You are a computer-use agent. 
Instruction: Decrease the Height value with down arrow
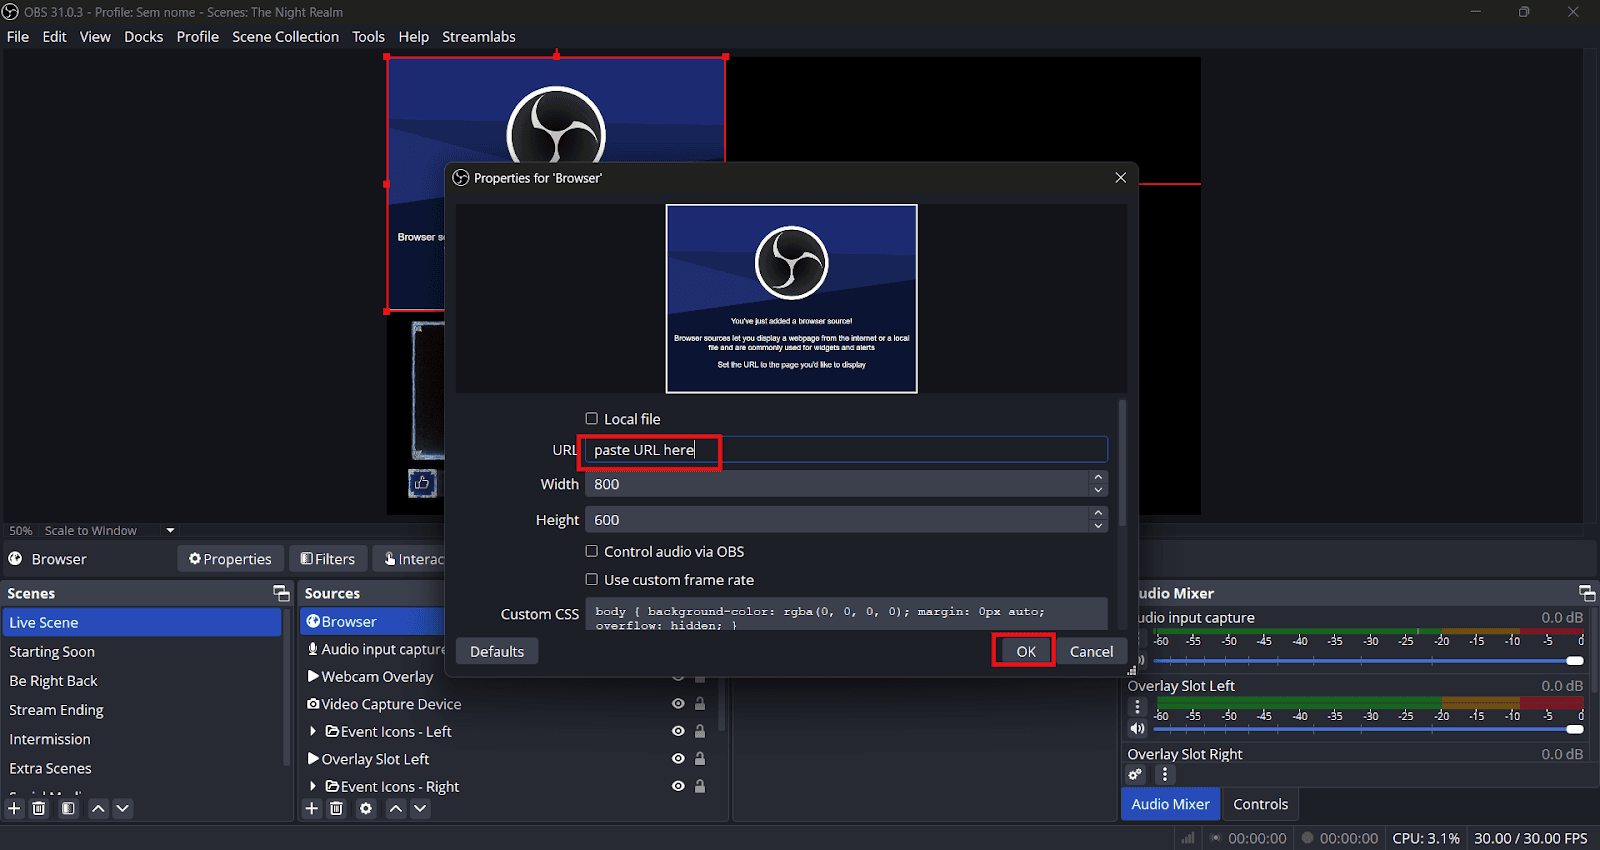1098,526
